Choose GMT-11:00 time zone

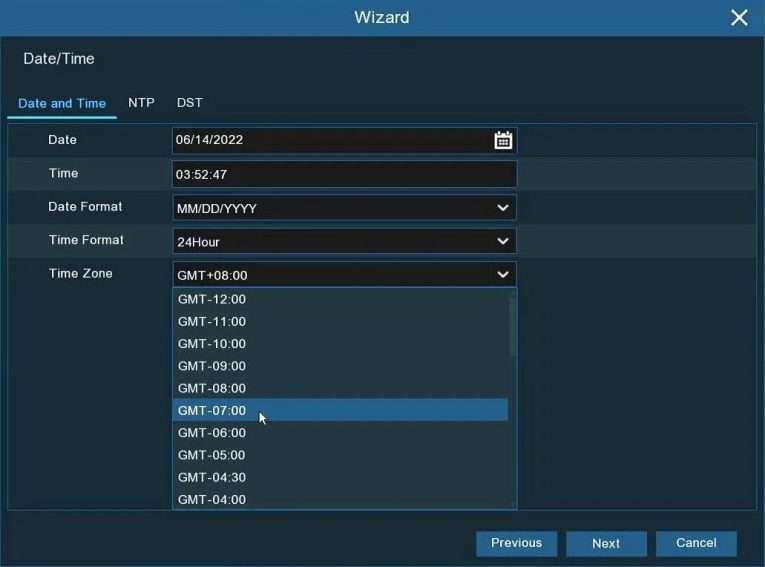coord(340,322)
